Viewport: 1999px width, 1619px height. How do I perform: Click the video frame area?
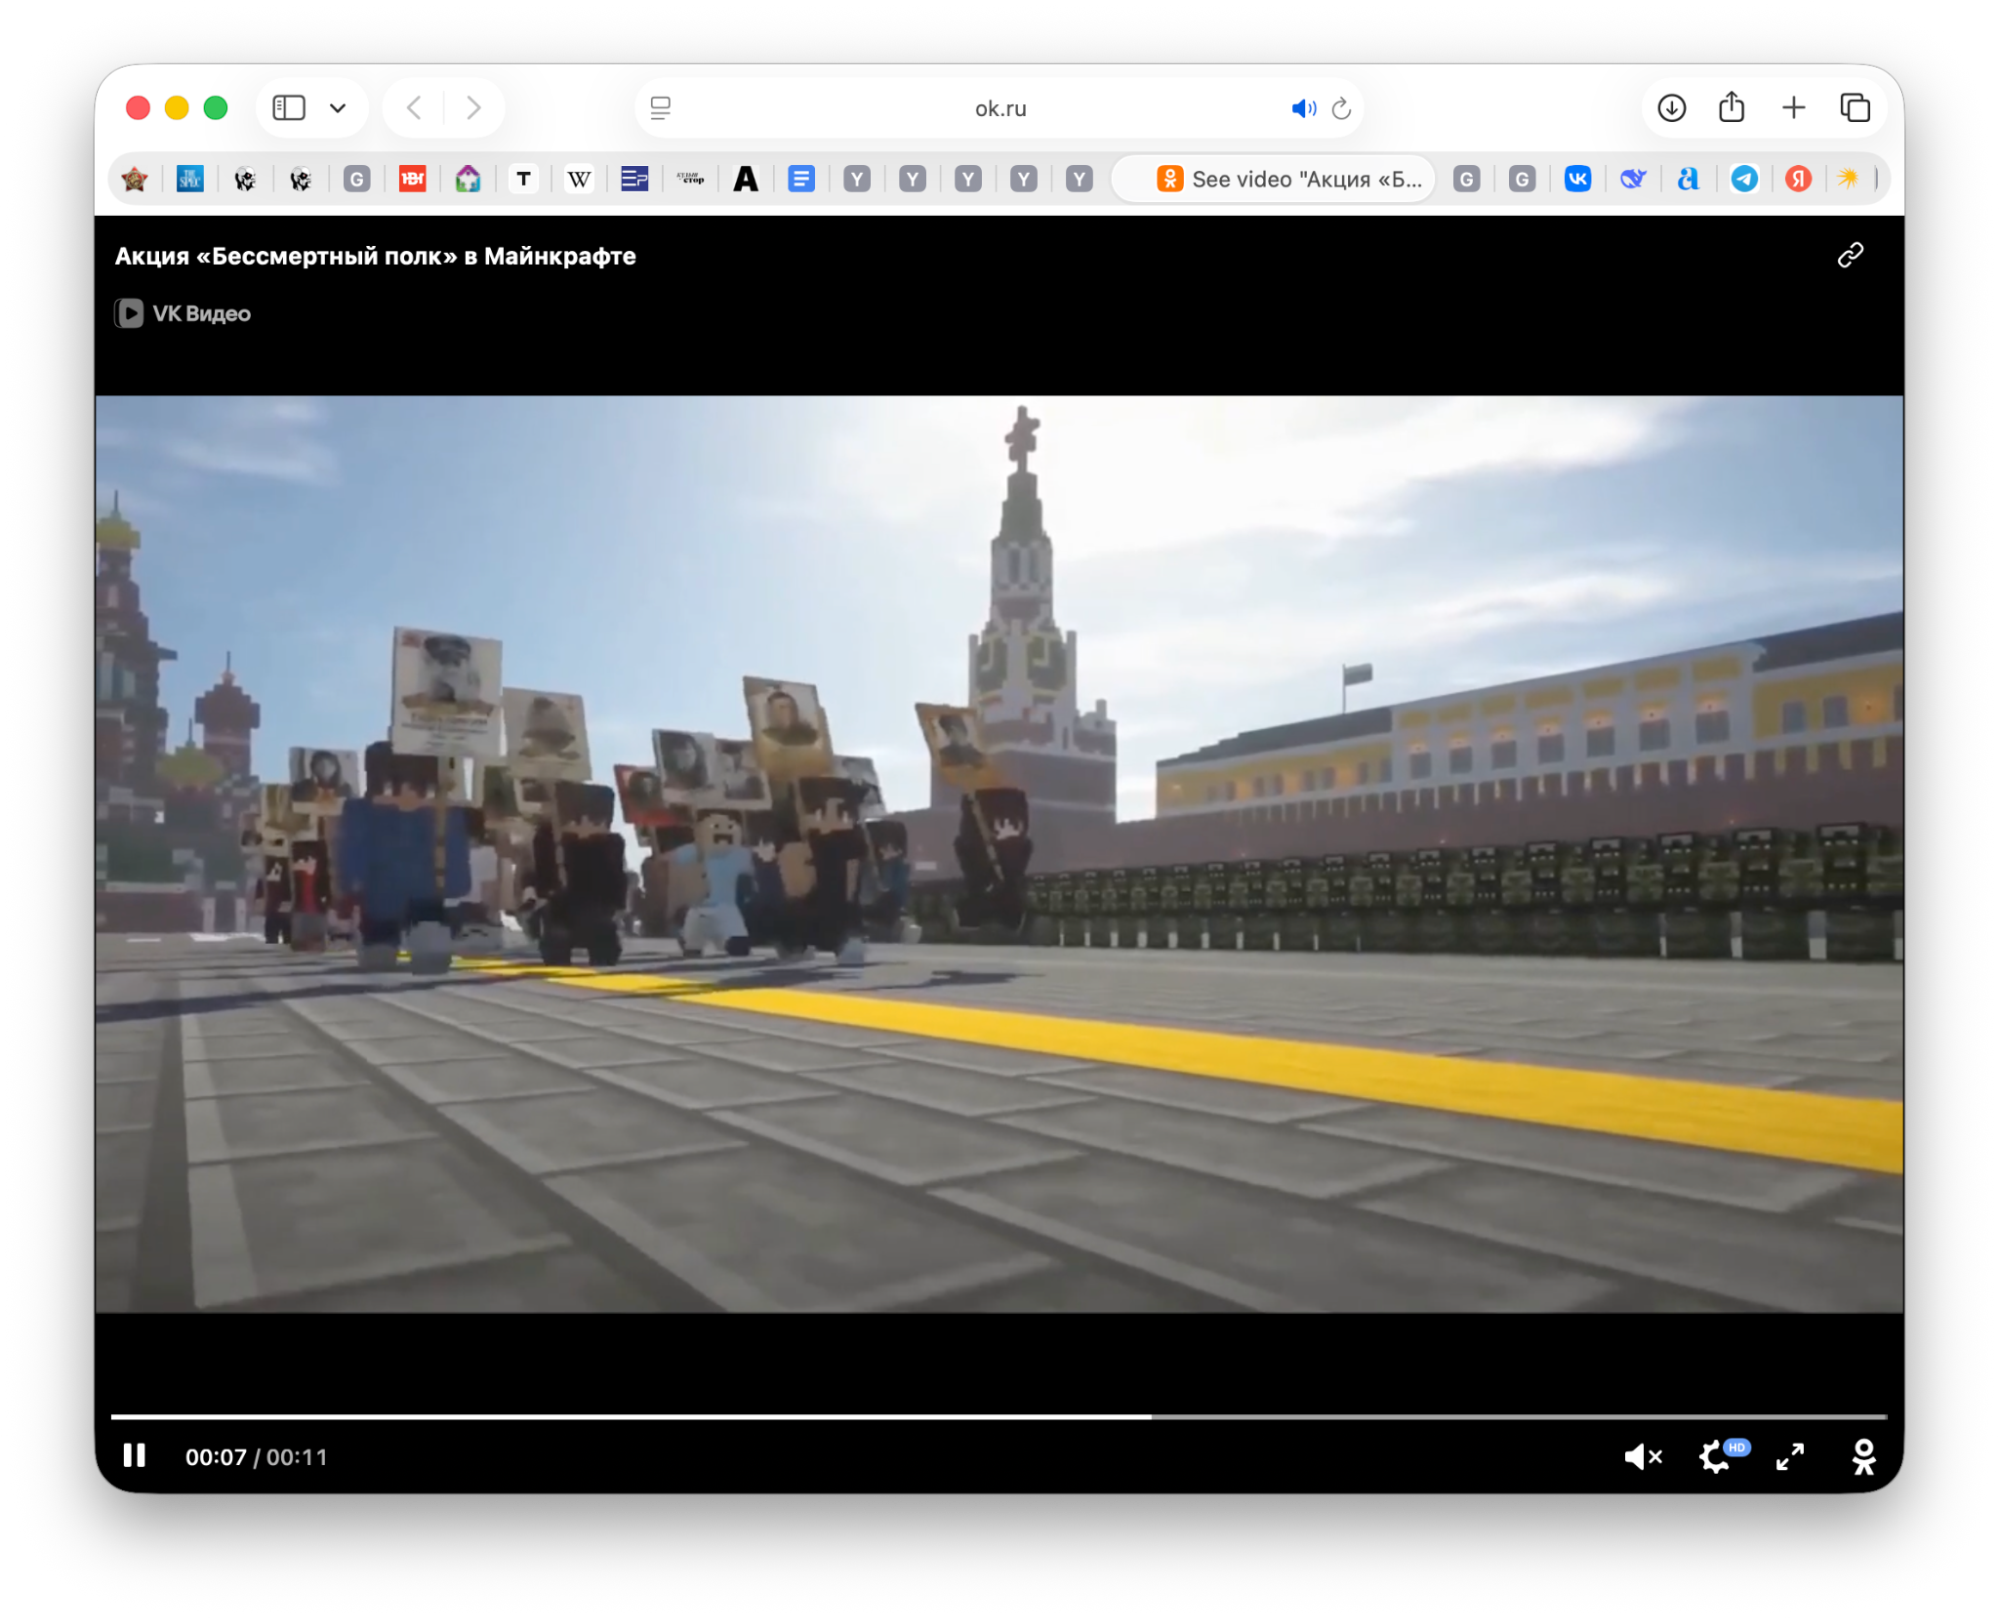coord(998,853)
